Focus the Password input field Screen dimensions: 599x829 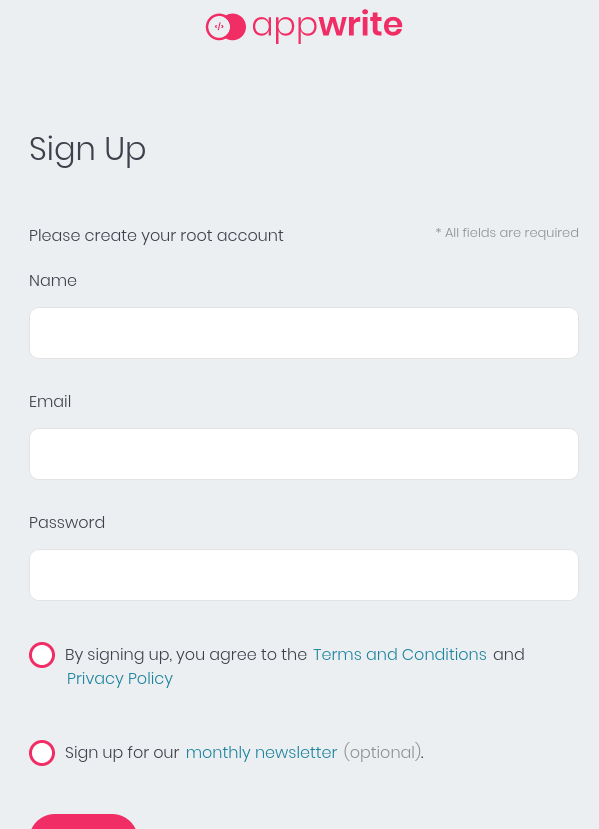(x=304, y=575)
